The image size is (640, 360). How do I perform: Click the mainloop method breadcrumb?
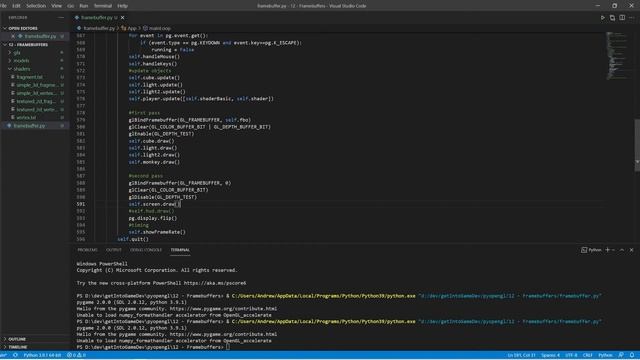157,28
